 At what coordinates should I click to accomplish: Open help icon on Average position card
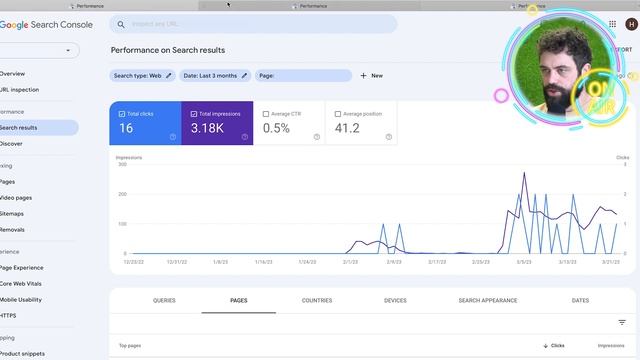click(x=389, y=137)
